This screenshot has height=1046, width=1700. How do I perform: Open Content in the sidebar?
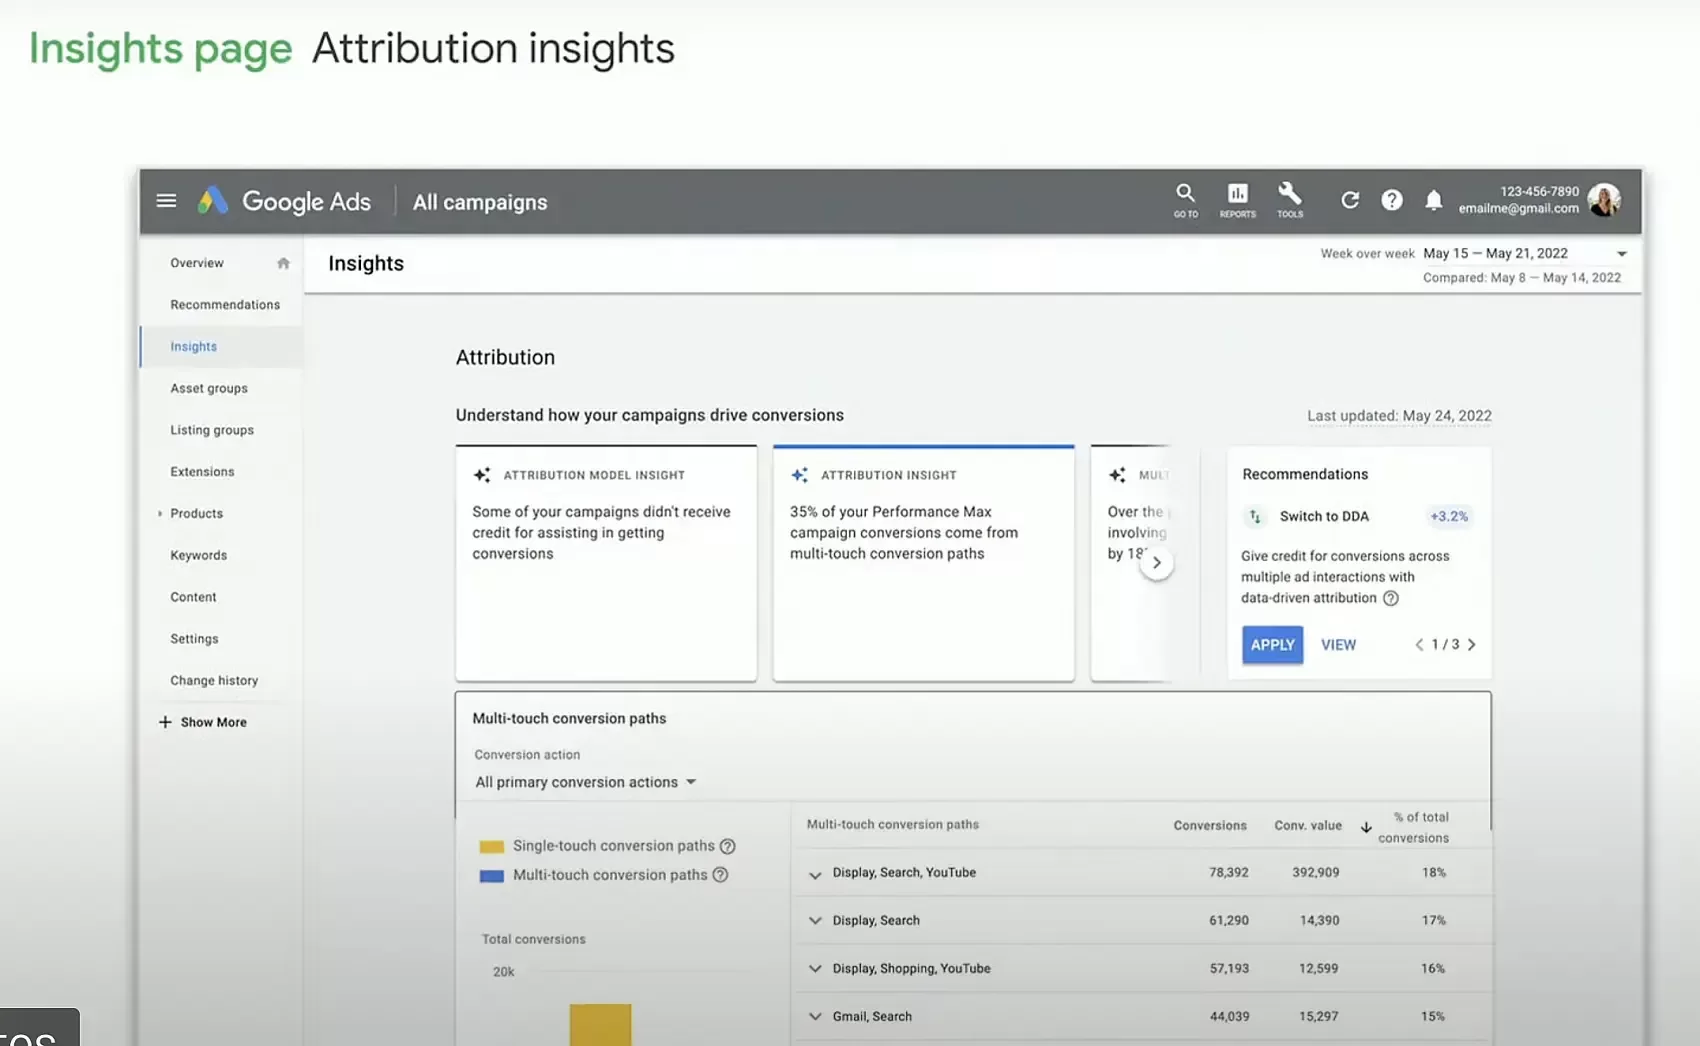193,597
